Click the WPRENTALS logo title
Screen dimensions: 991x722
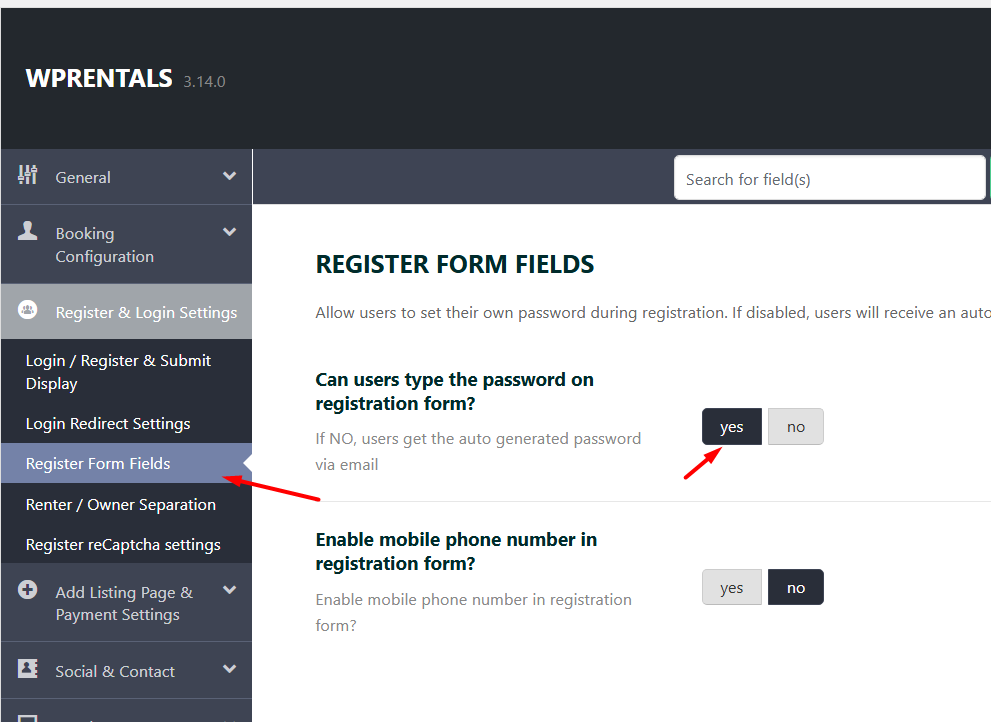point(99,78)
